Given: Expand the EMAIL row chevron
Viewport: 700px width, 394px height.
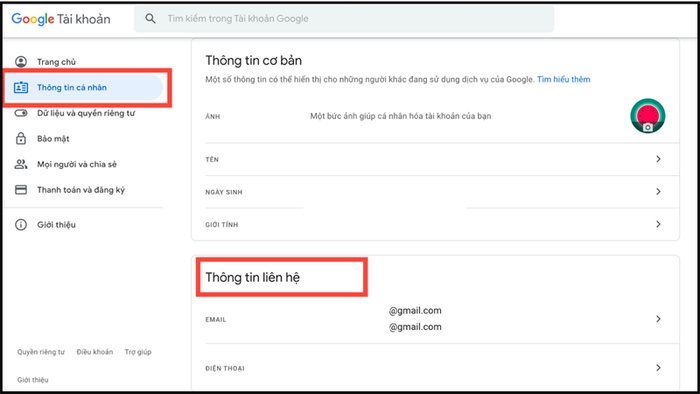Looking at the screenshot, I should click(658, 319).
